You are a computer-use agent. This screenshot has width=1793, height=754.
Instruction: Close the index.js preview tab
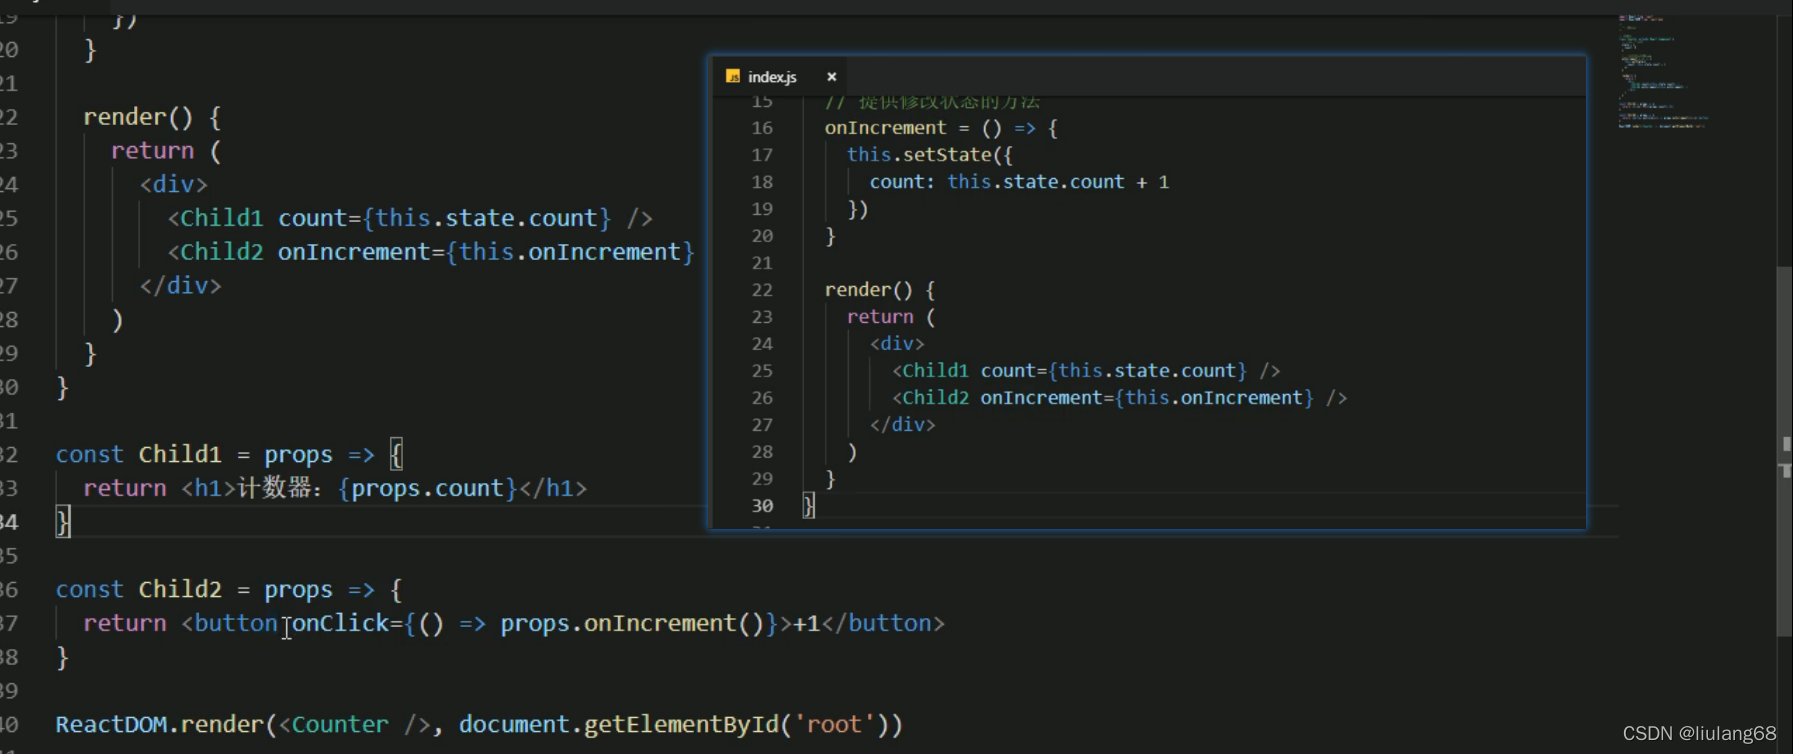pos(831,77)
